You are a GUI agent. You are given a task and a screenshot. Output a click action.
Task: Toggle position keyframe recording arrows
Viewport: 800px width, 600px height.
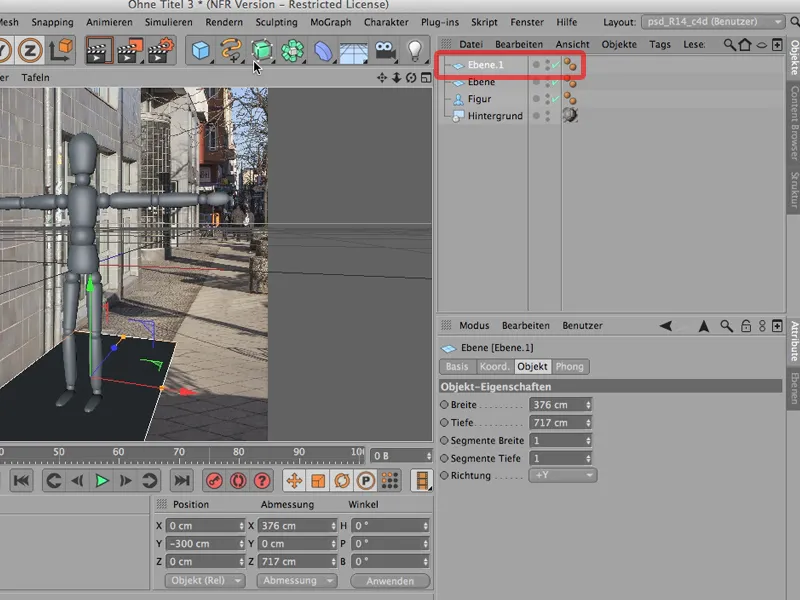point(294,481)
